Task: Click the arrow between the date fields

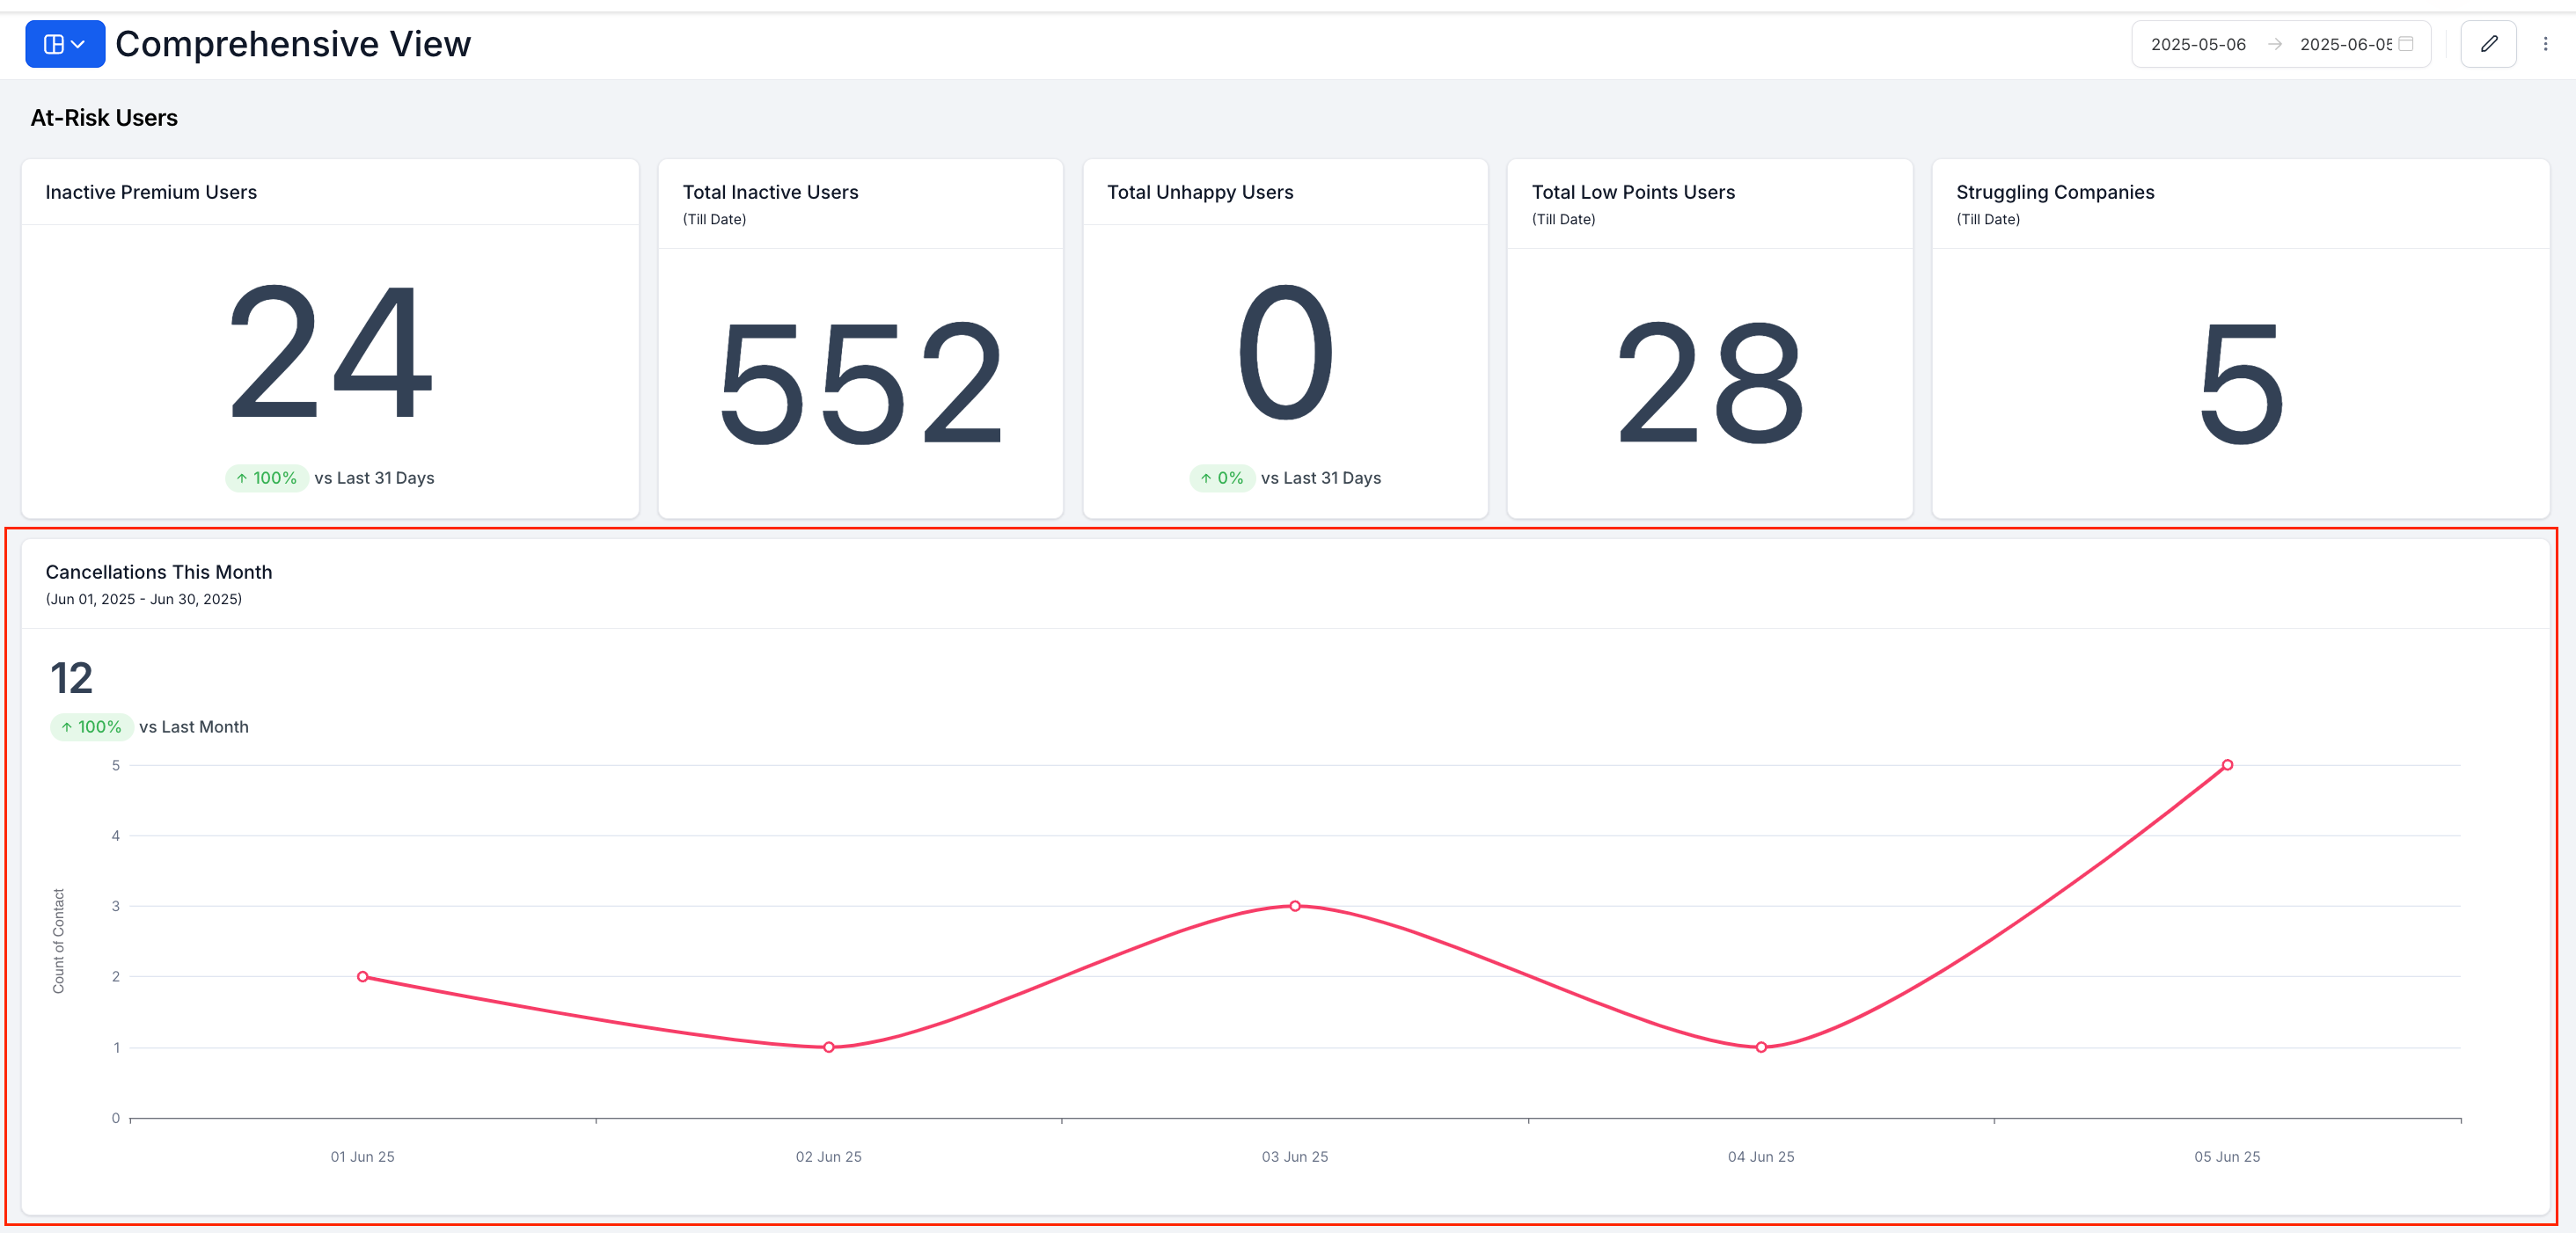Action: [2274, 44]
